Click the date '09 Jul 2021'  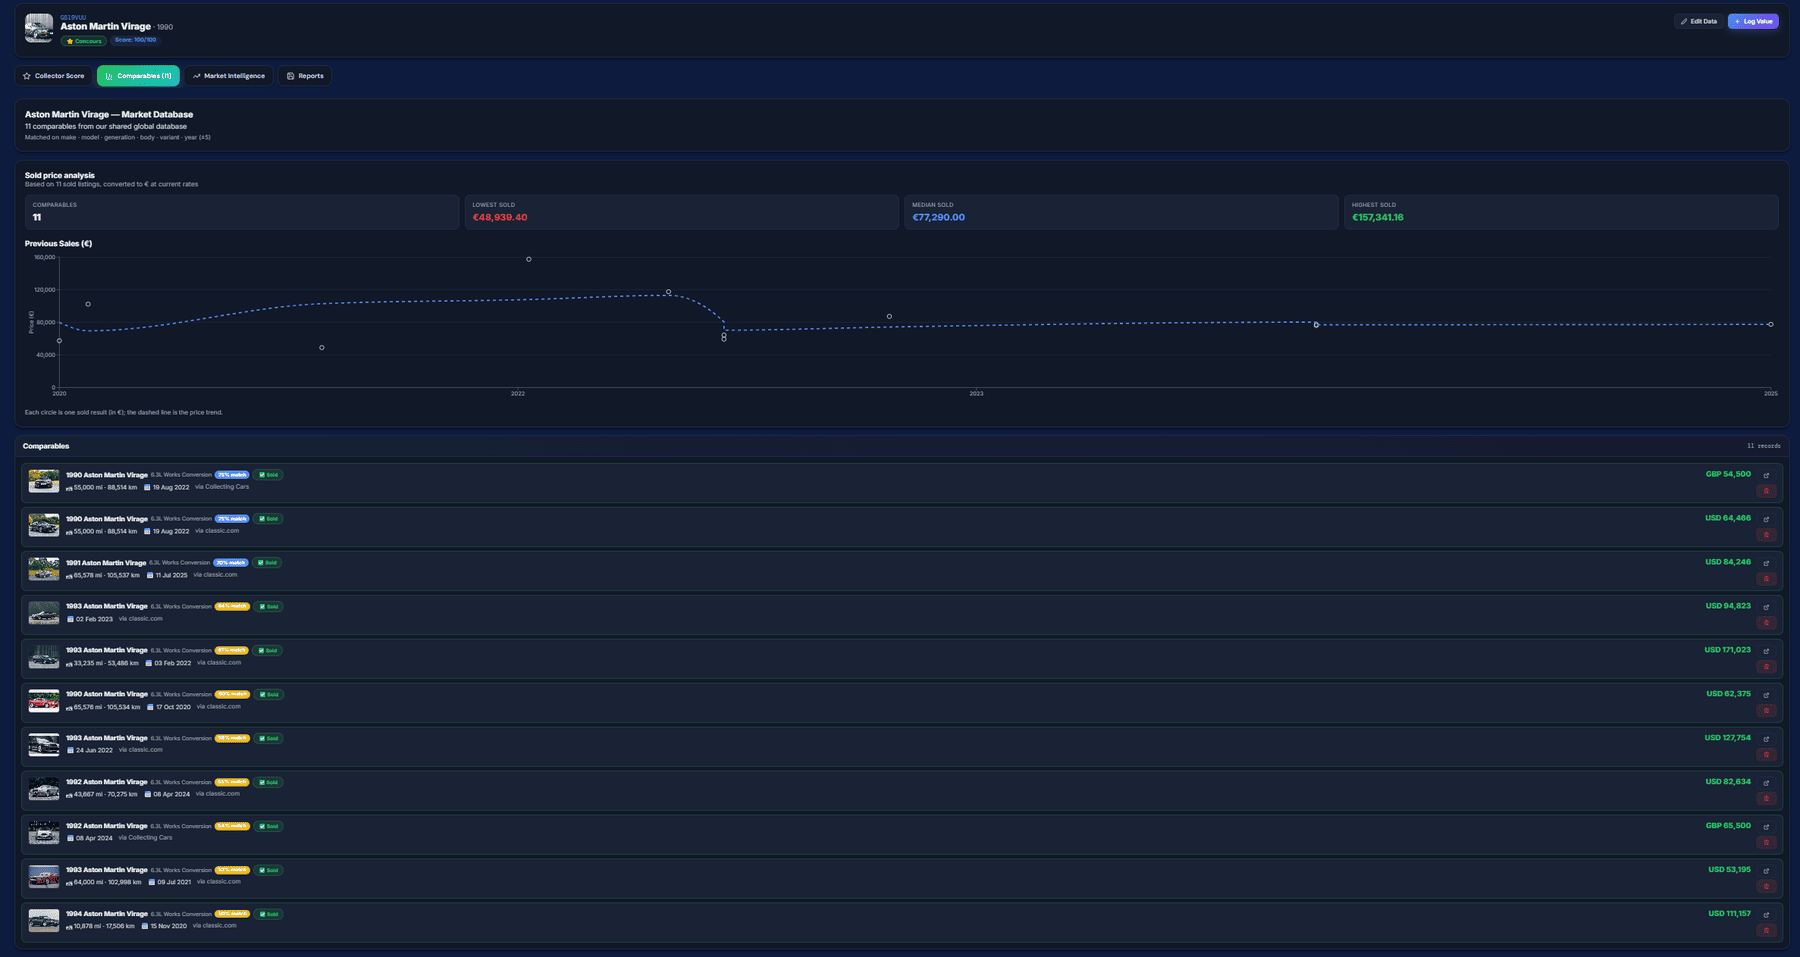[174, 882]
